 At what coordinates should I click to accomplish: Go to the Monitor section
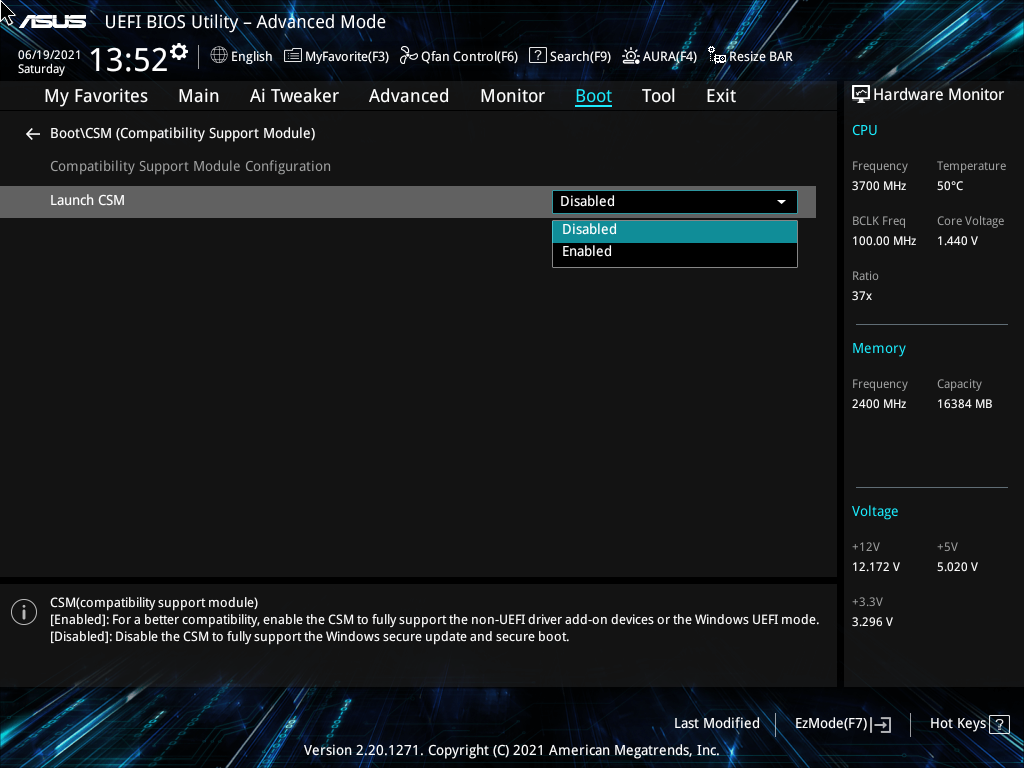coord(512,95)
